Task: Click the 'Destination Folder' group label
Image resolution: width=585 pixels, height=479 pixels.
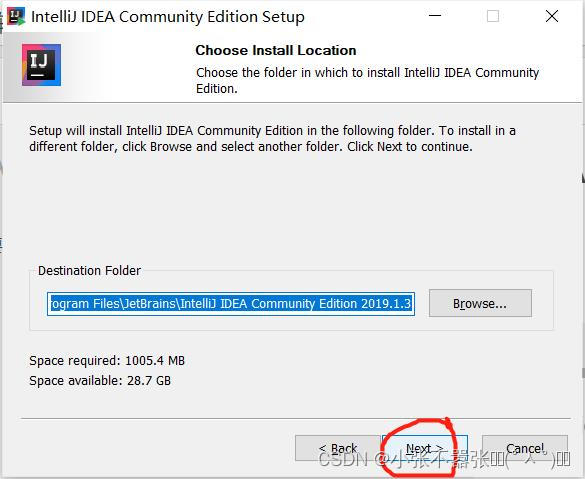Action: [90, 270]
